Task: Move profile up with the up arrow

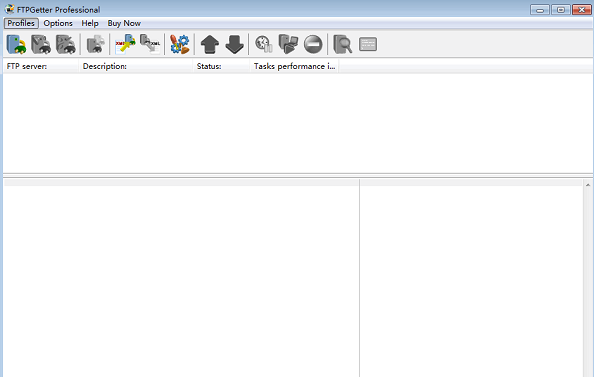Action: [x=209, y=44]
